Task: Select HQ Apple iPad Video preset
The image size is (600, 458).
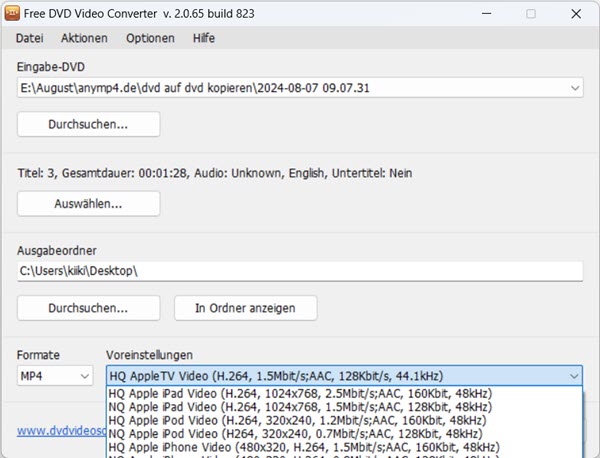Action: (x=344, y=393)
